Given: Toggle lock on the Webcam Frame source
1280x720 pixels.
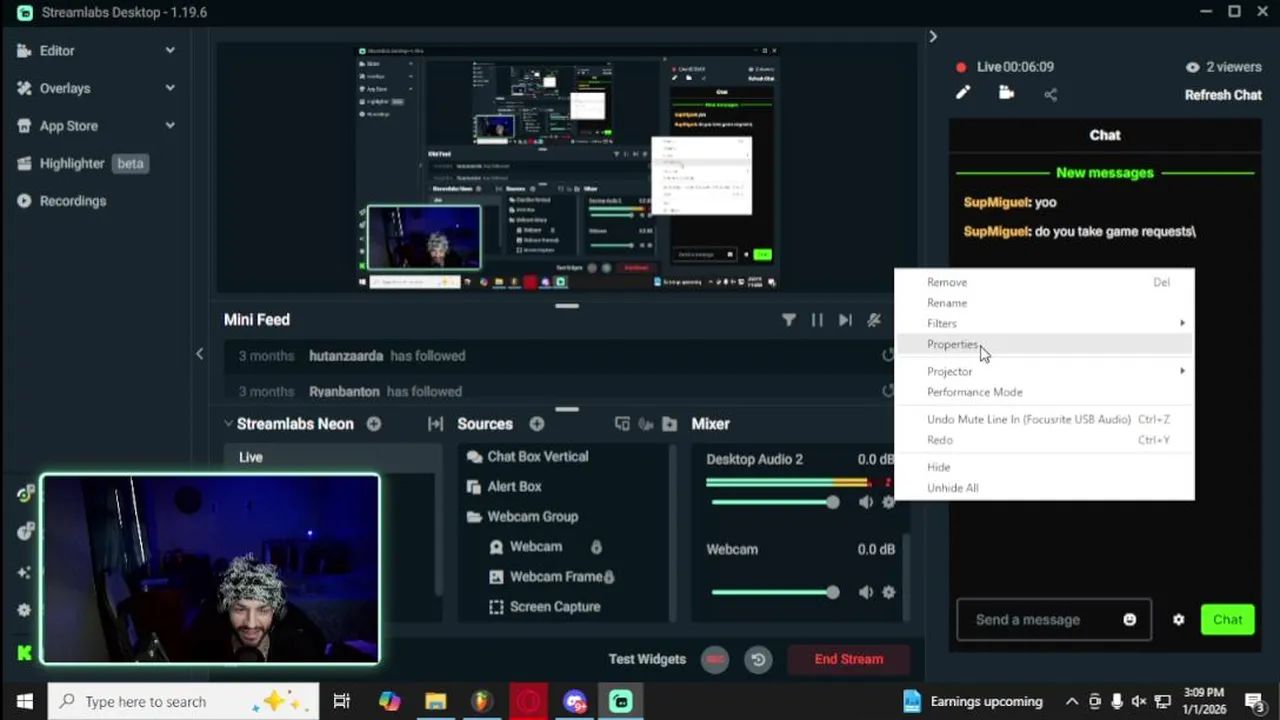Looking at the screenshot, I should point(608,577).
